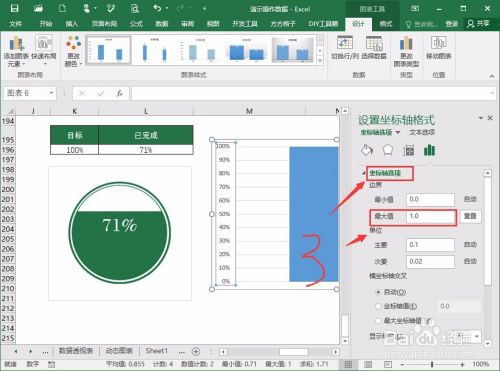500x371 pixels.
Task: Click the 移动图表 icon
Action: coord(439,48)
